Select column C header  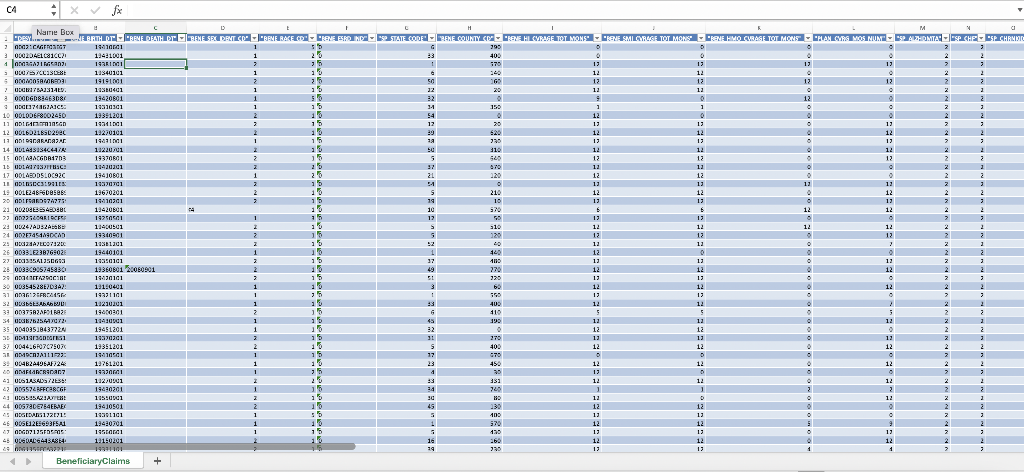[x=155, y=28]
